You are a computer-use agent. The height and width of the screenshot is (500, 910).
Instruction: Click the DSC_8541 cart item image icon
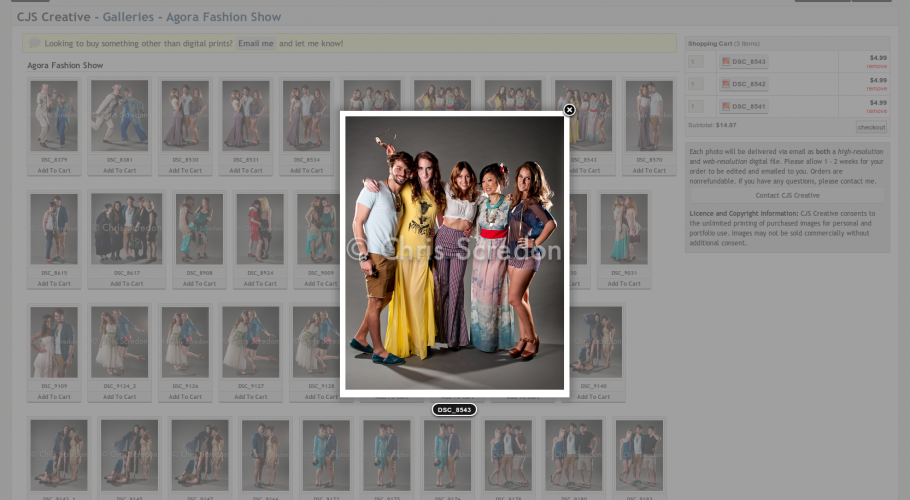pos(727,106)
